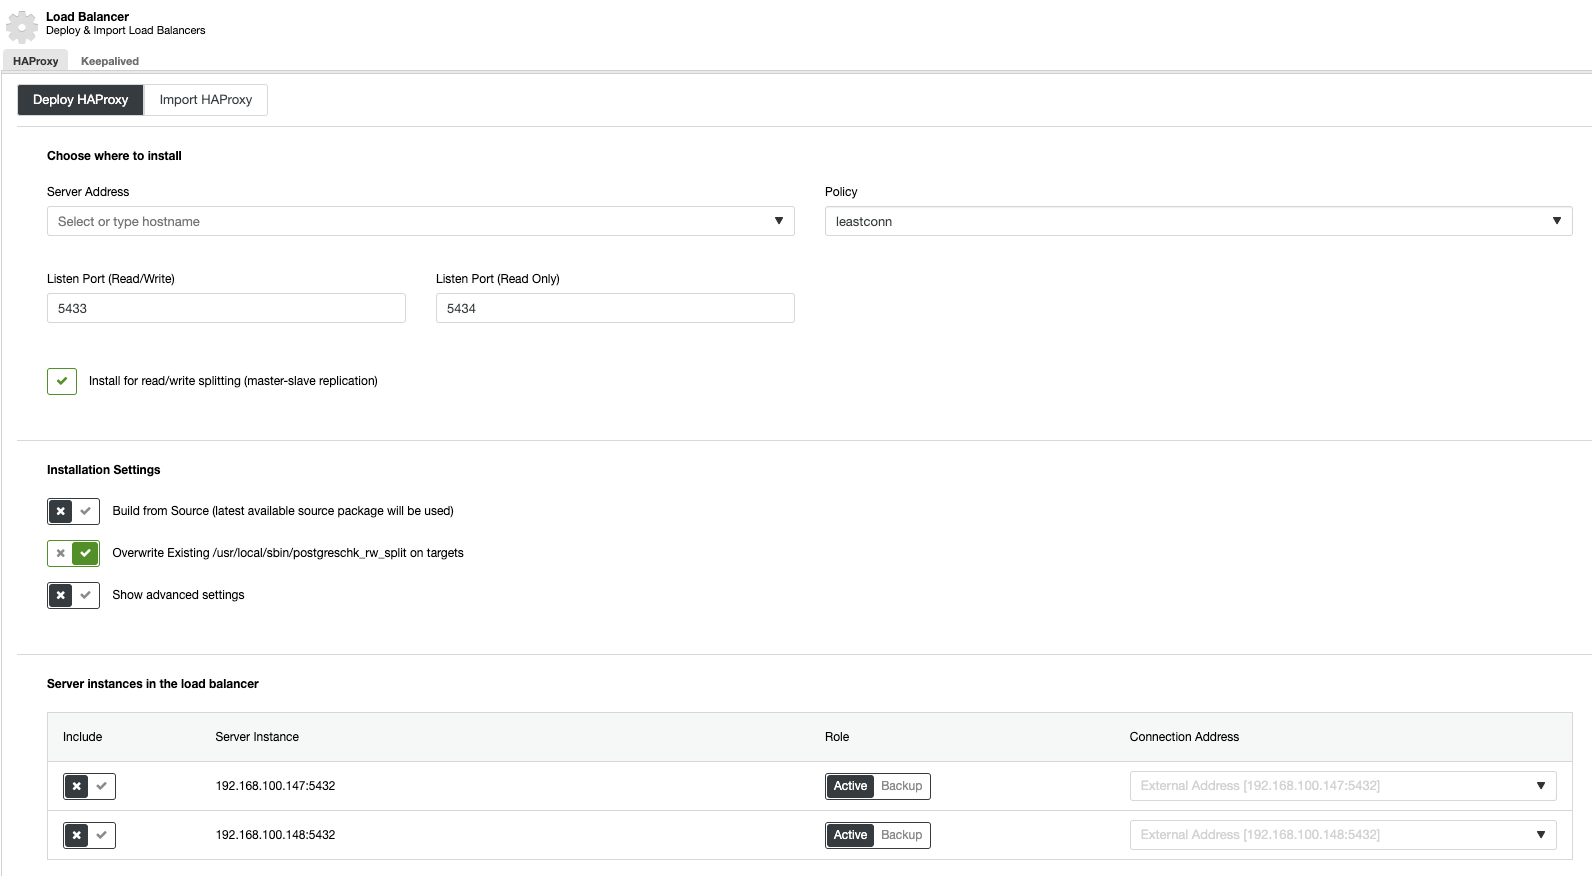The height and width of the screenshot is (876, 1592).
Task: Click the Deploy & Import Load Balancers subtitle
Action: click(x=125, y=31)
